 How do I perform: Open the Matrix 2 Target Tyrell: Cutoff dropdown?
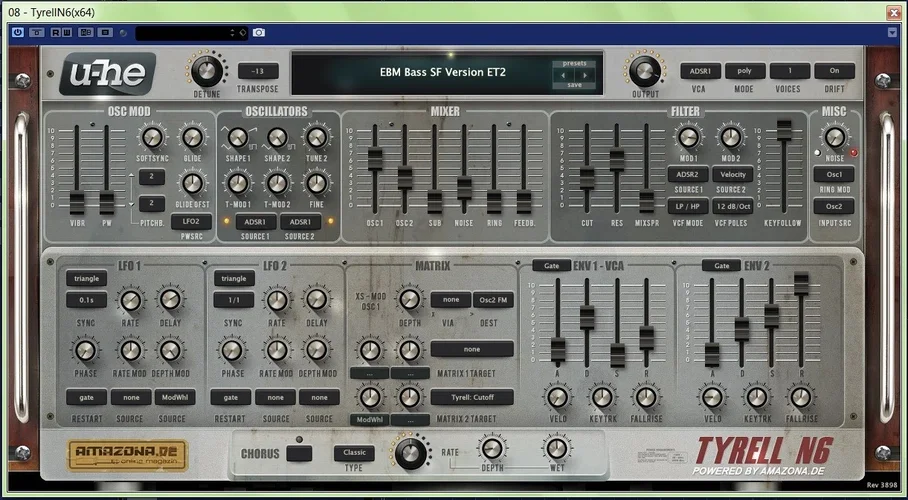click(x=472, y=397)
